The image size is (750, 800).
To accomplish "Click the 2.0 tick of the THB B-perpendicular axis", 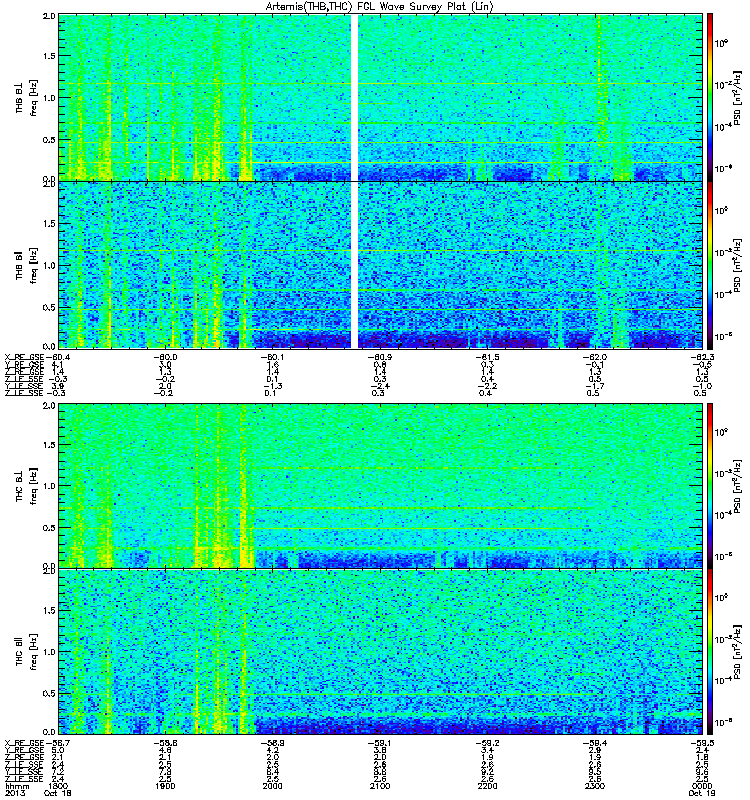I will [49, 16].
